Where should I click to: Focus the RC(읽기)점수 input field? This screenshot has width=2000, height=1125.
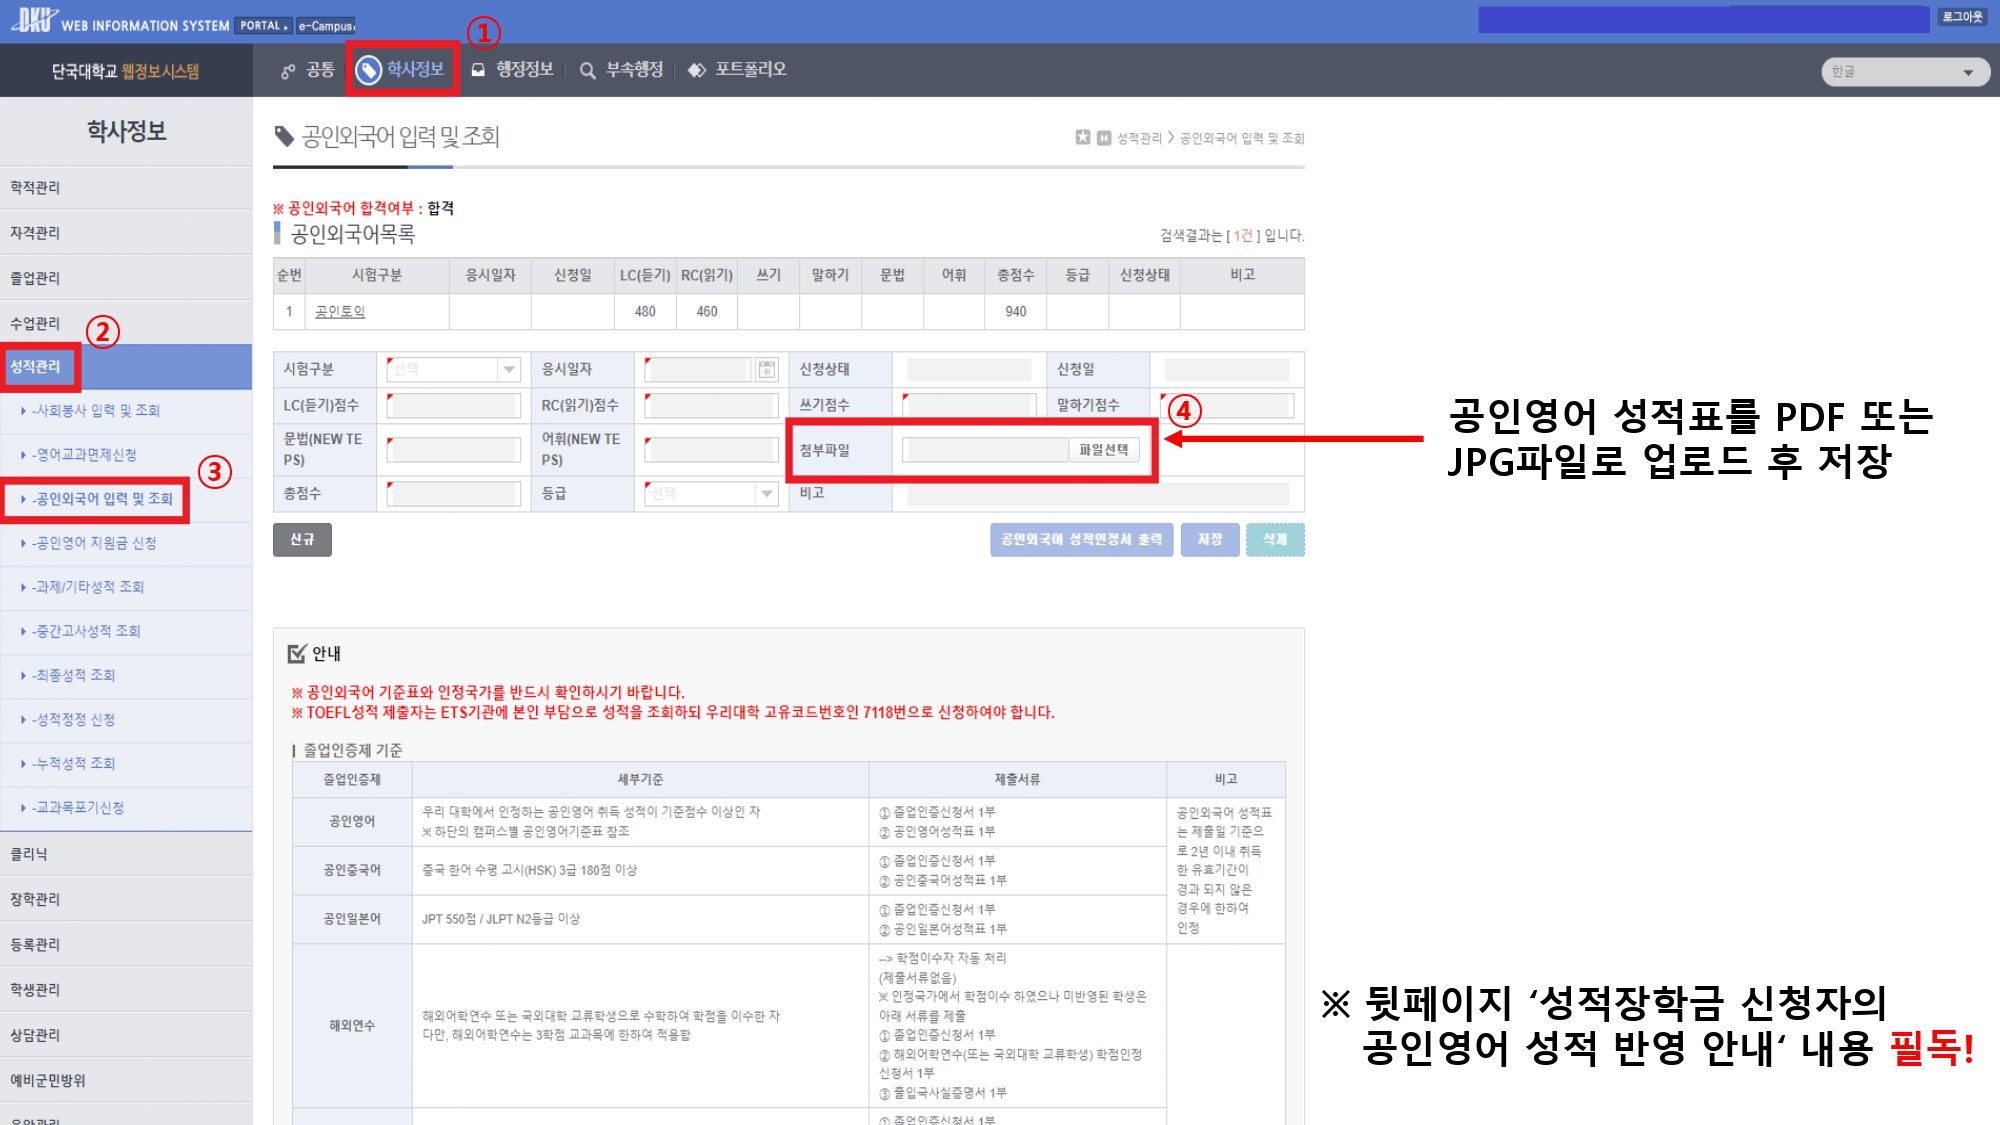(712, 406)
